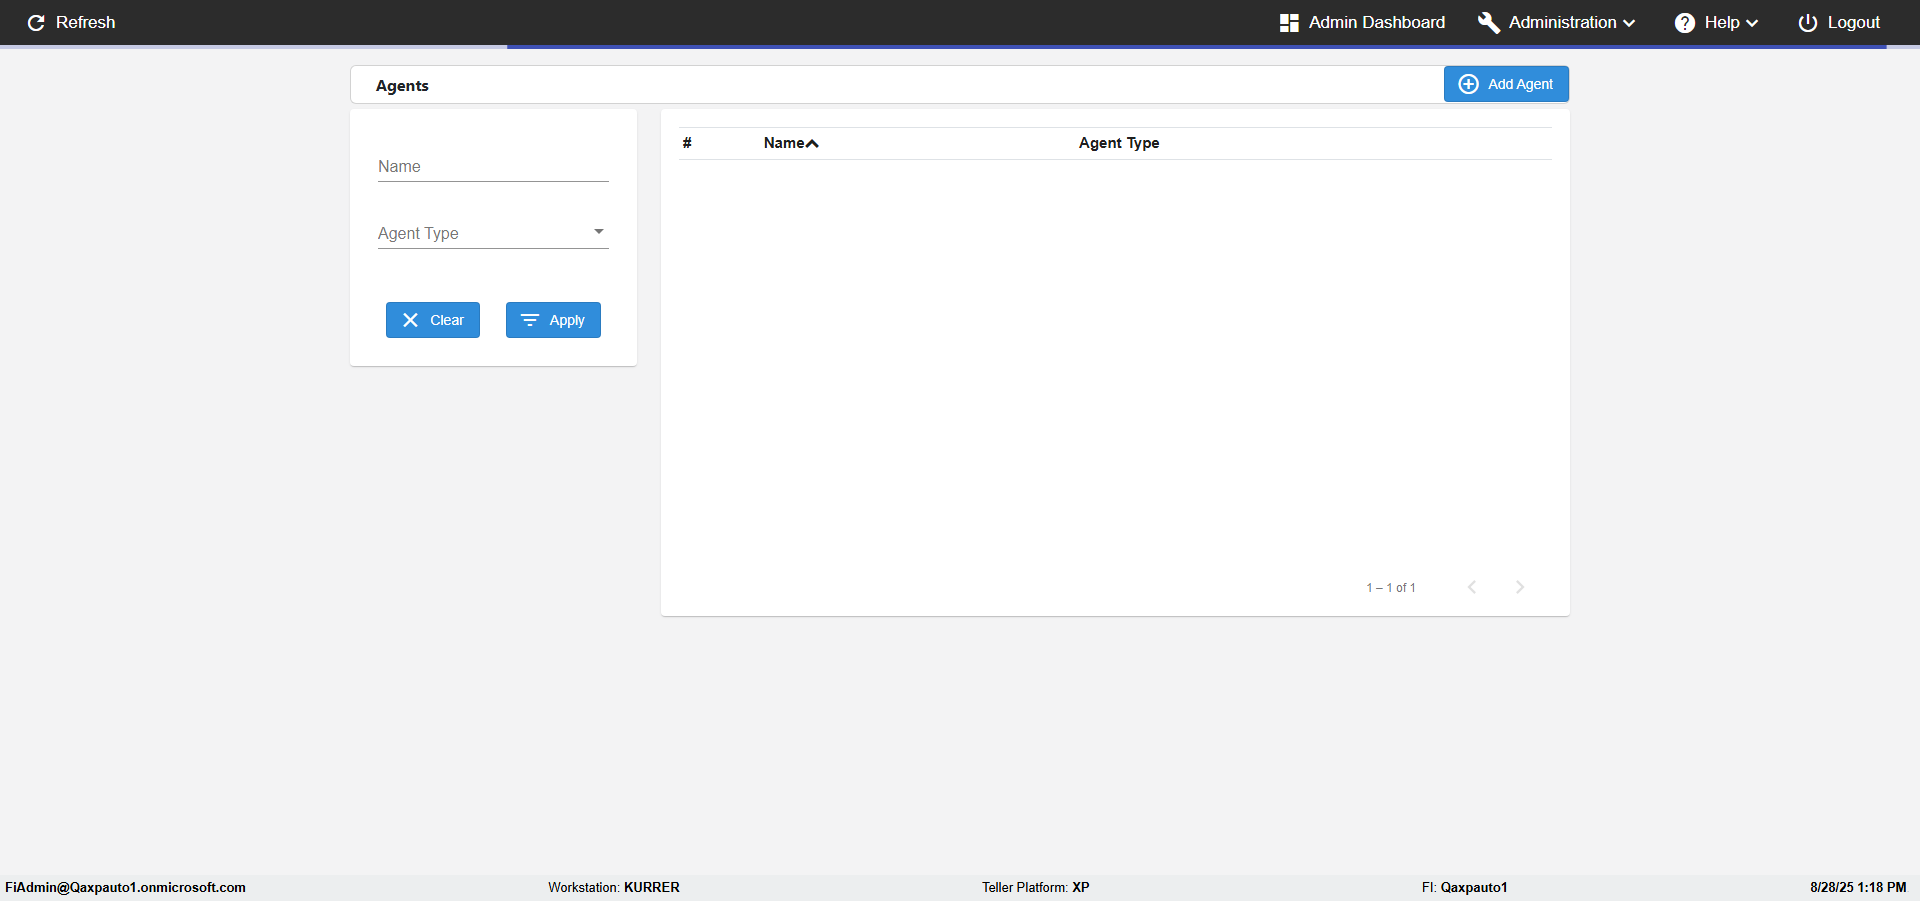The height and width of the screenshot is (901, 1920).
Task: Expand the Administration menu chevron
Action: point(1629,23)
